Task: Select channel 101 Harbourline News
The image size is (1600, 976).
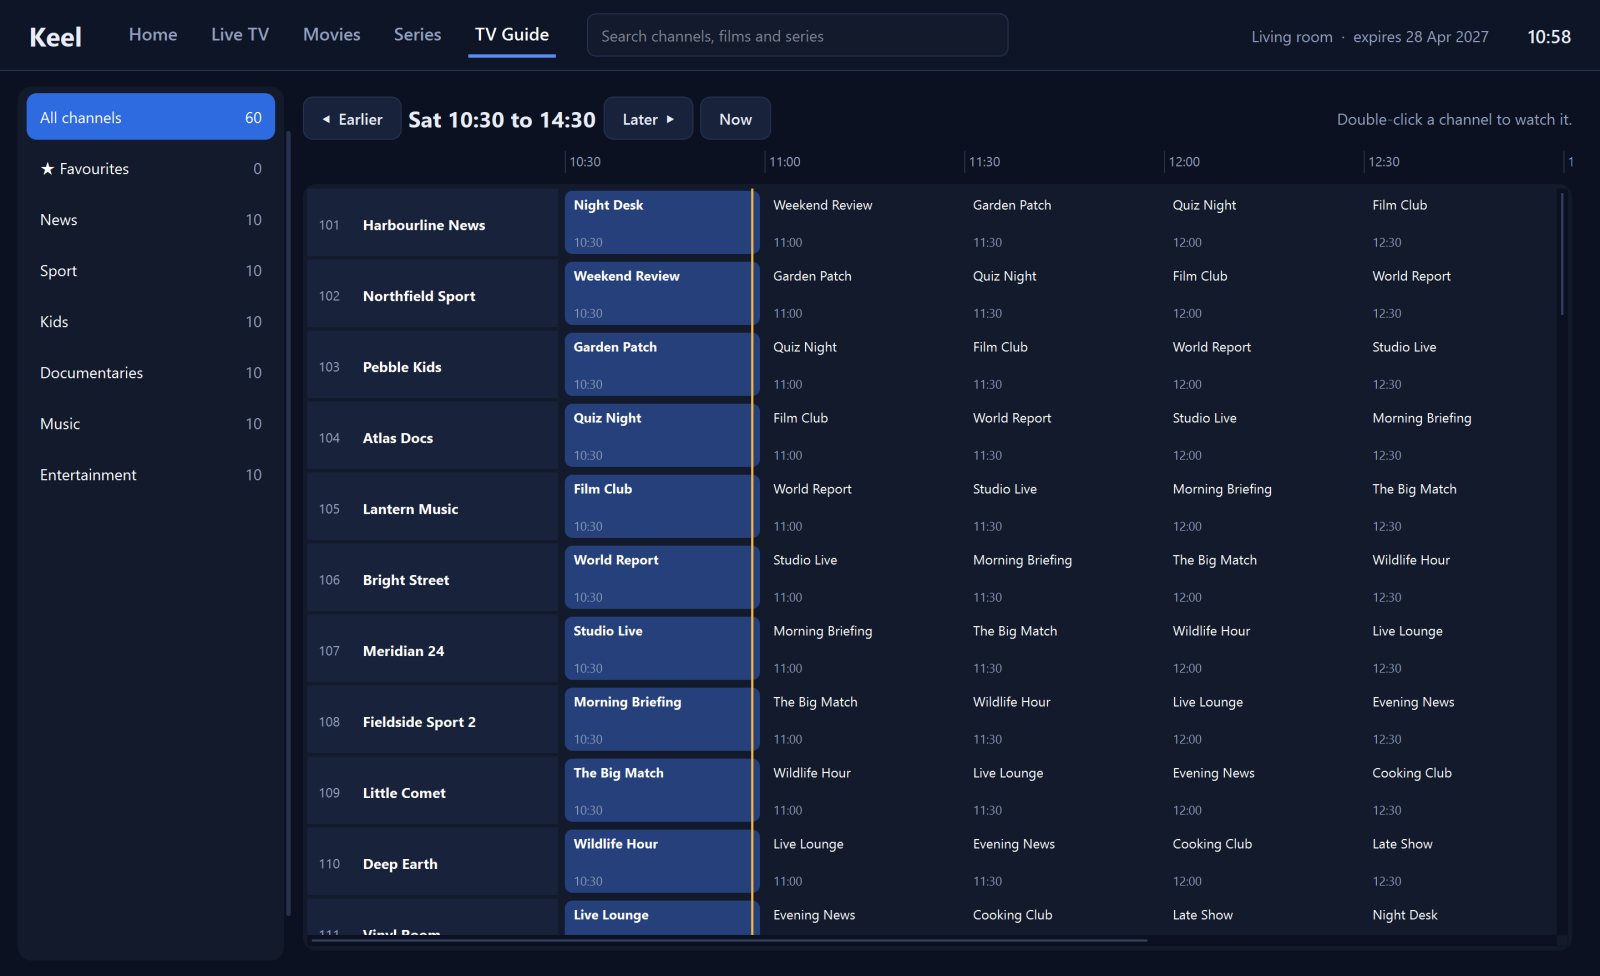Action: coord(433,224)
